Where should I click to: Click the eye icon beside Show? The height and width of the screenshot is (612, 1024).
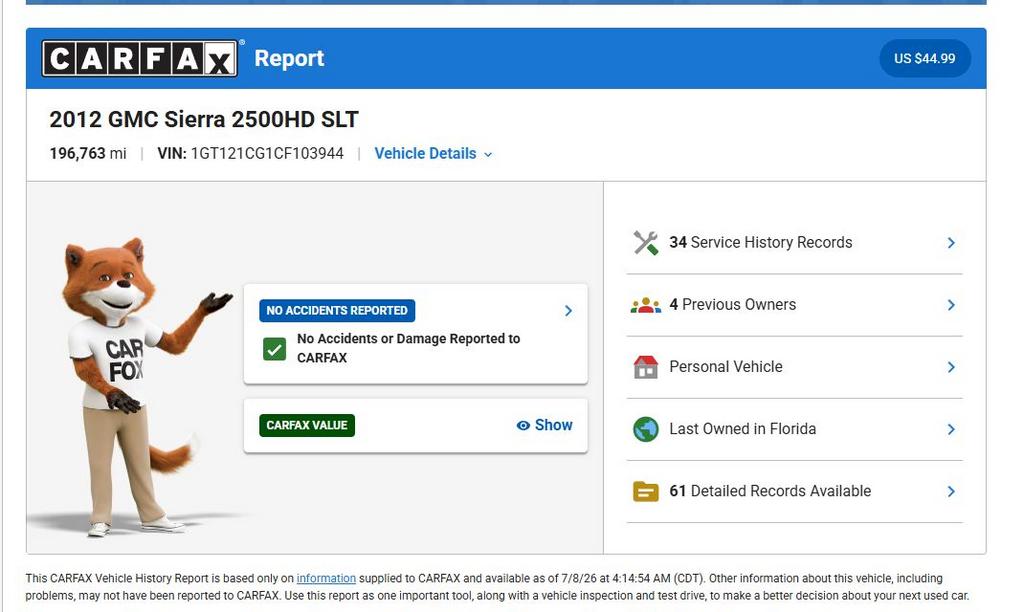[x=523, y=425]
